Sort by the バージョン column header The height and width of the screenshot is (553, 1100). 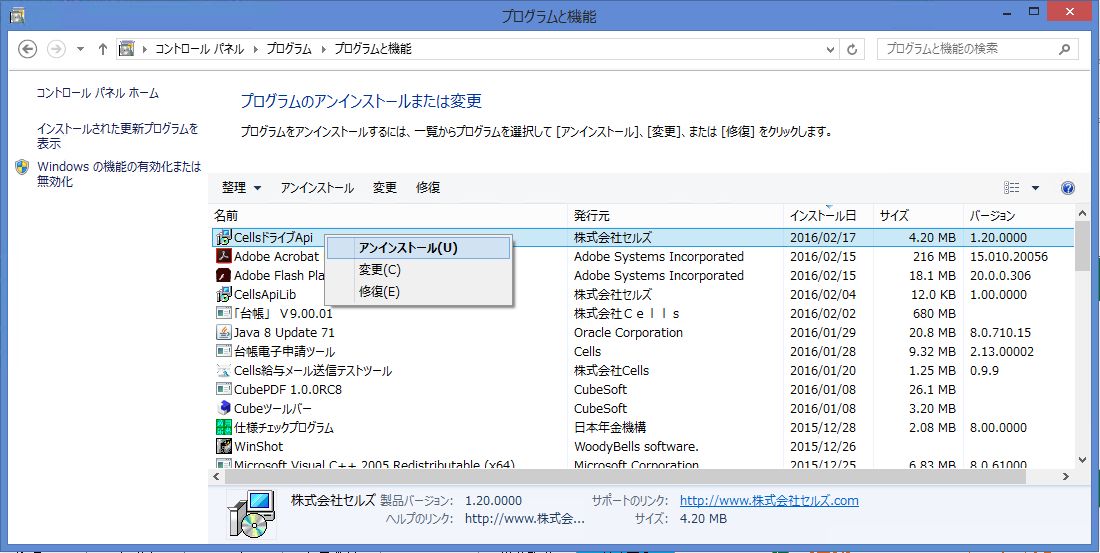1019,216
